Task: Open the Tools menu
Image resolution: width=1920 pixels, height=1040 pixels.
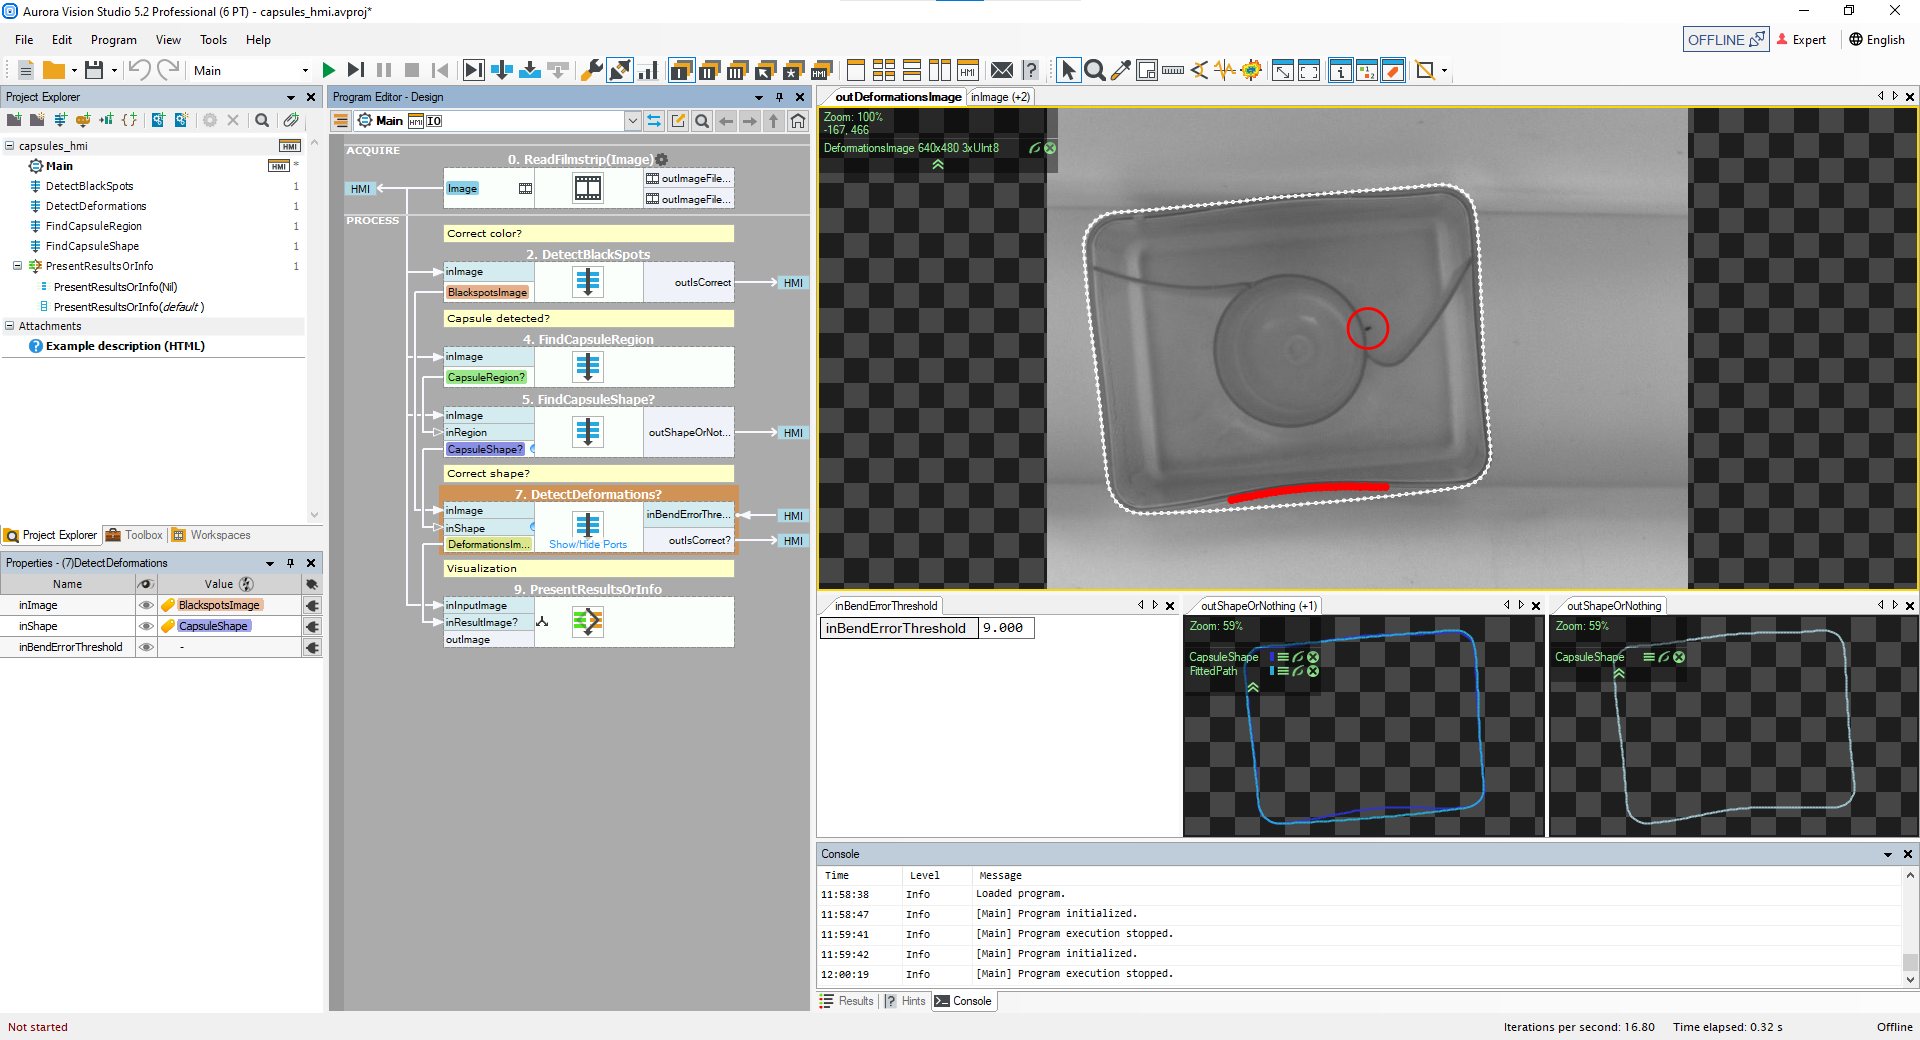Action: (x=213, y=40)
